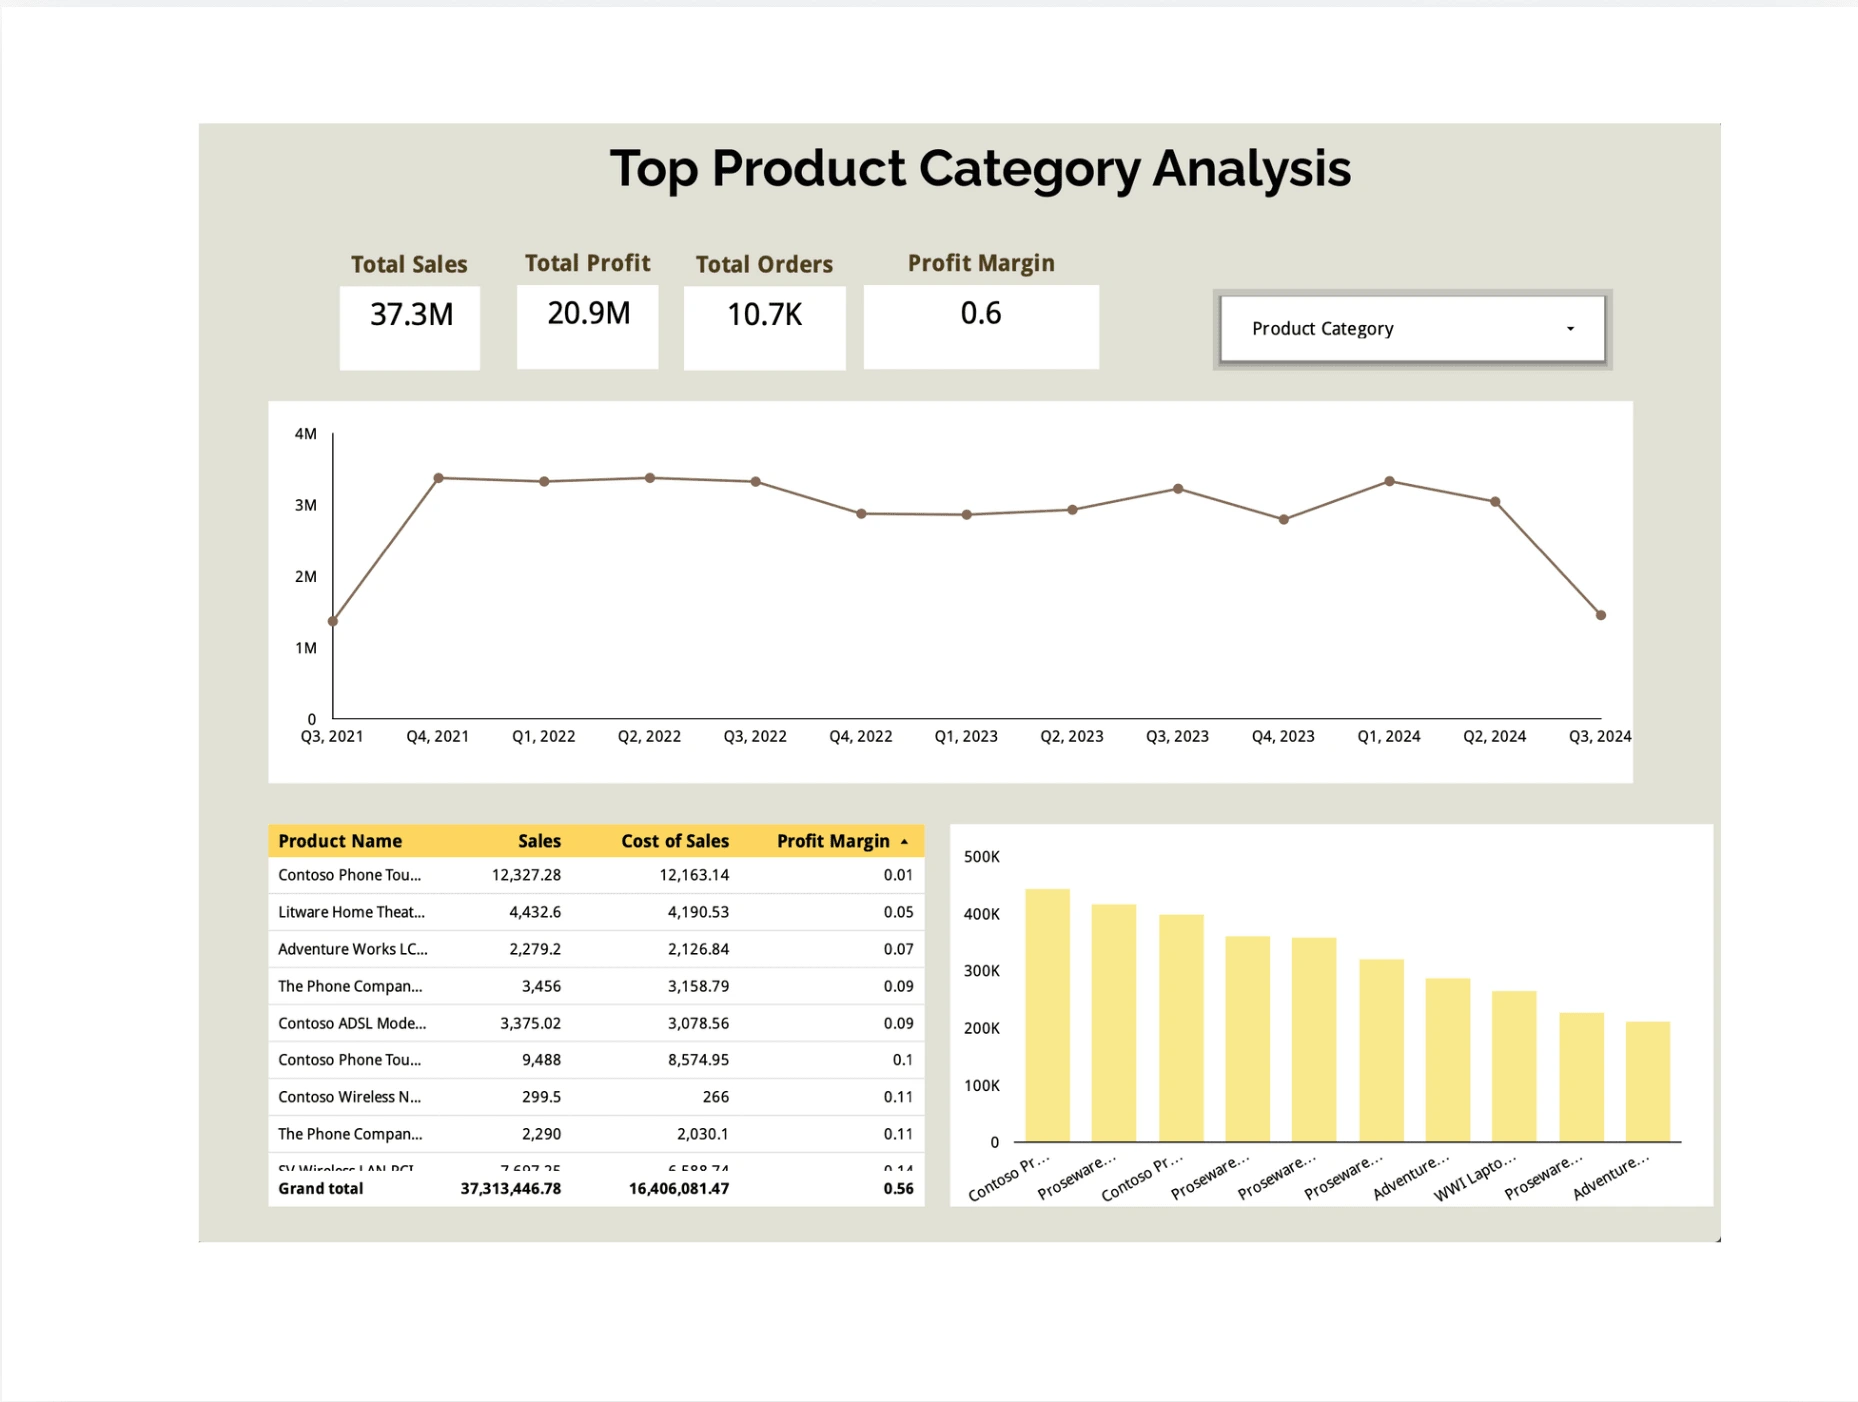Click the Total Orders 10.7K scorecard

pyautogui.click(x=764, y=327)
